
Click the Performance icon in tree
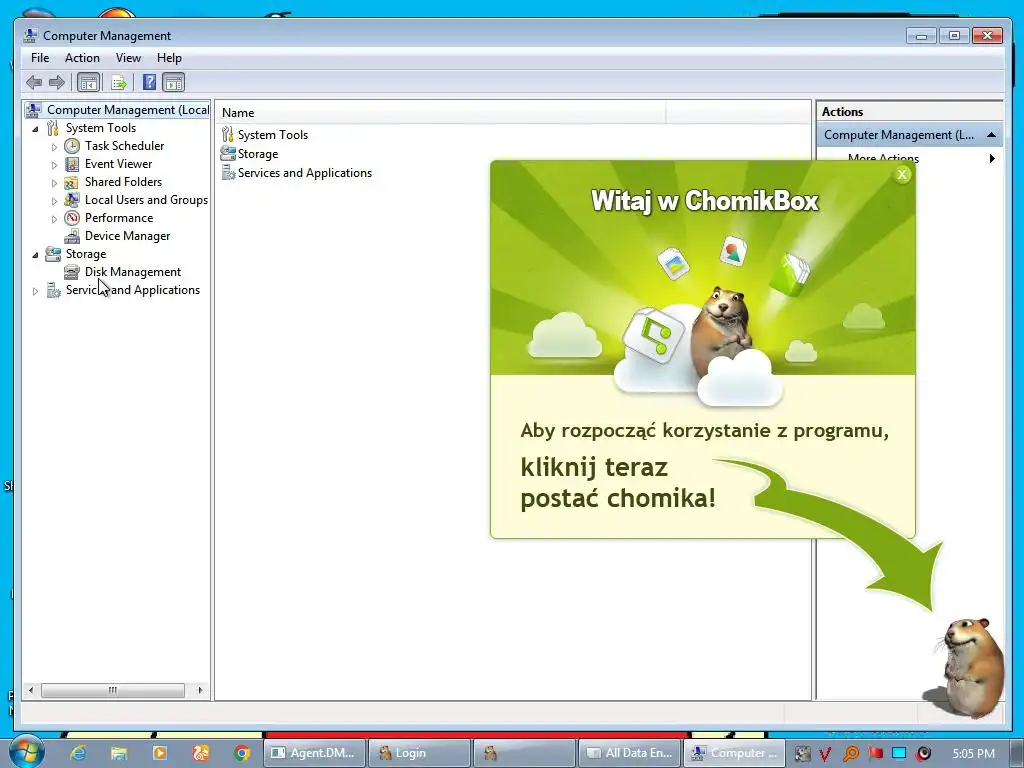point(72,218)
